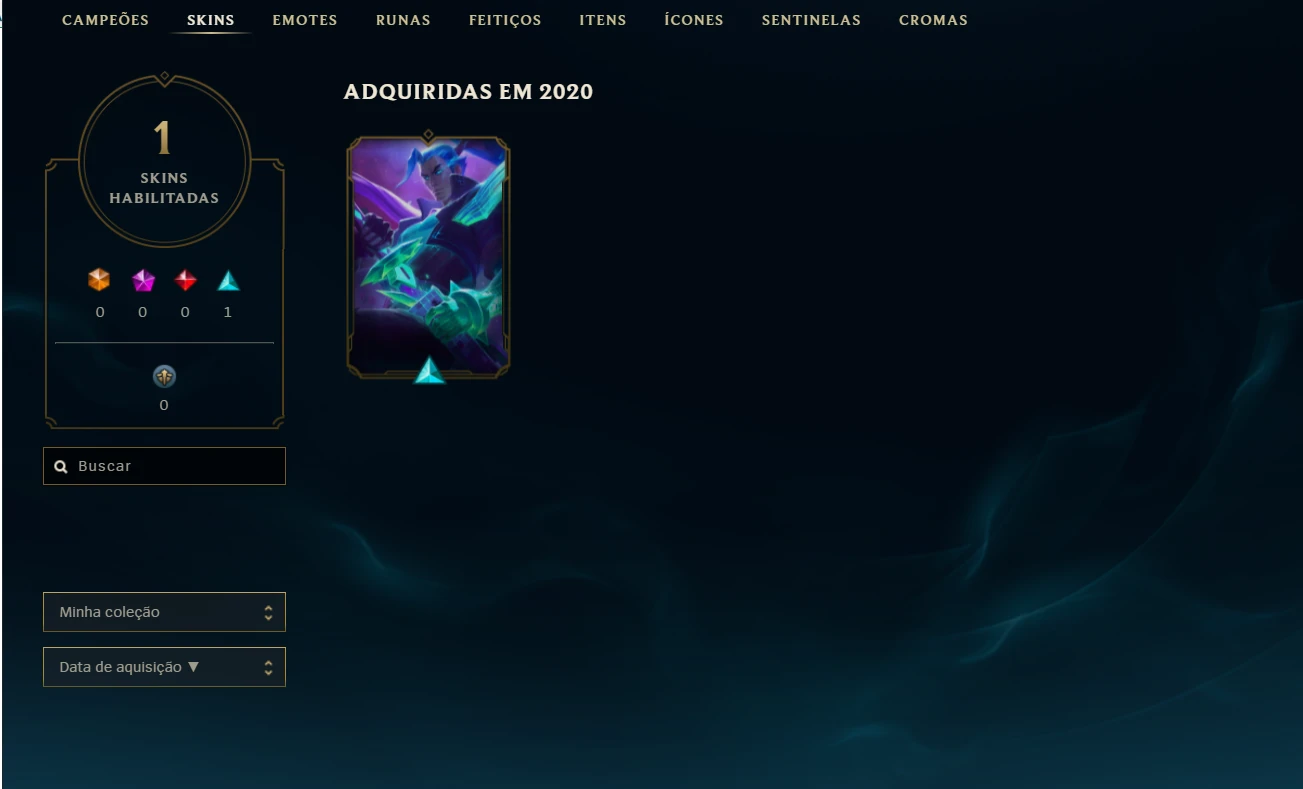Click the Buscar search field
Screen dimensions: 1303x789
pos(164,466)
